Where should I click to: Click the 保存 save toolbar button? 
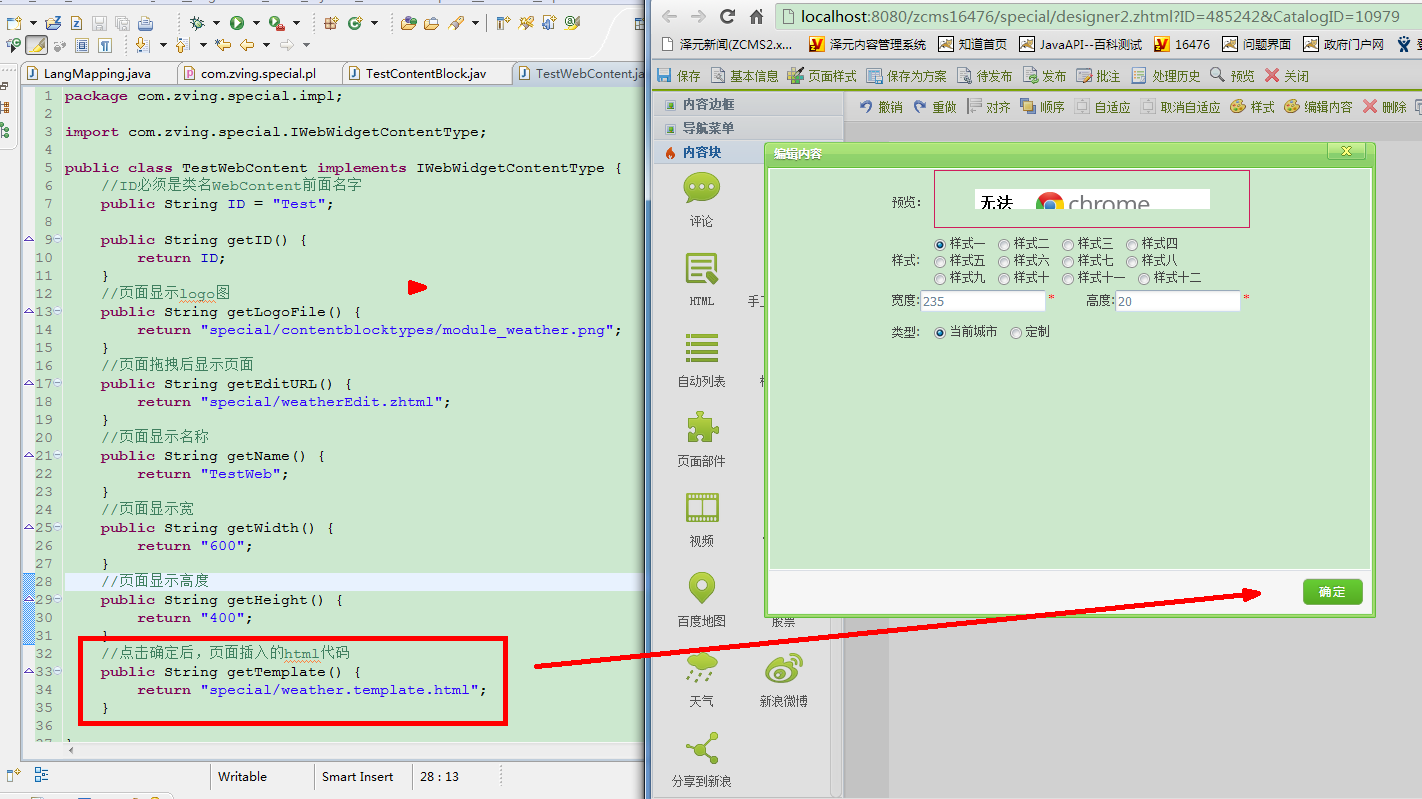click(x=679, y=76)
